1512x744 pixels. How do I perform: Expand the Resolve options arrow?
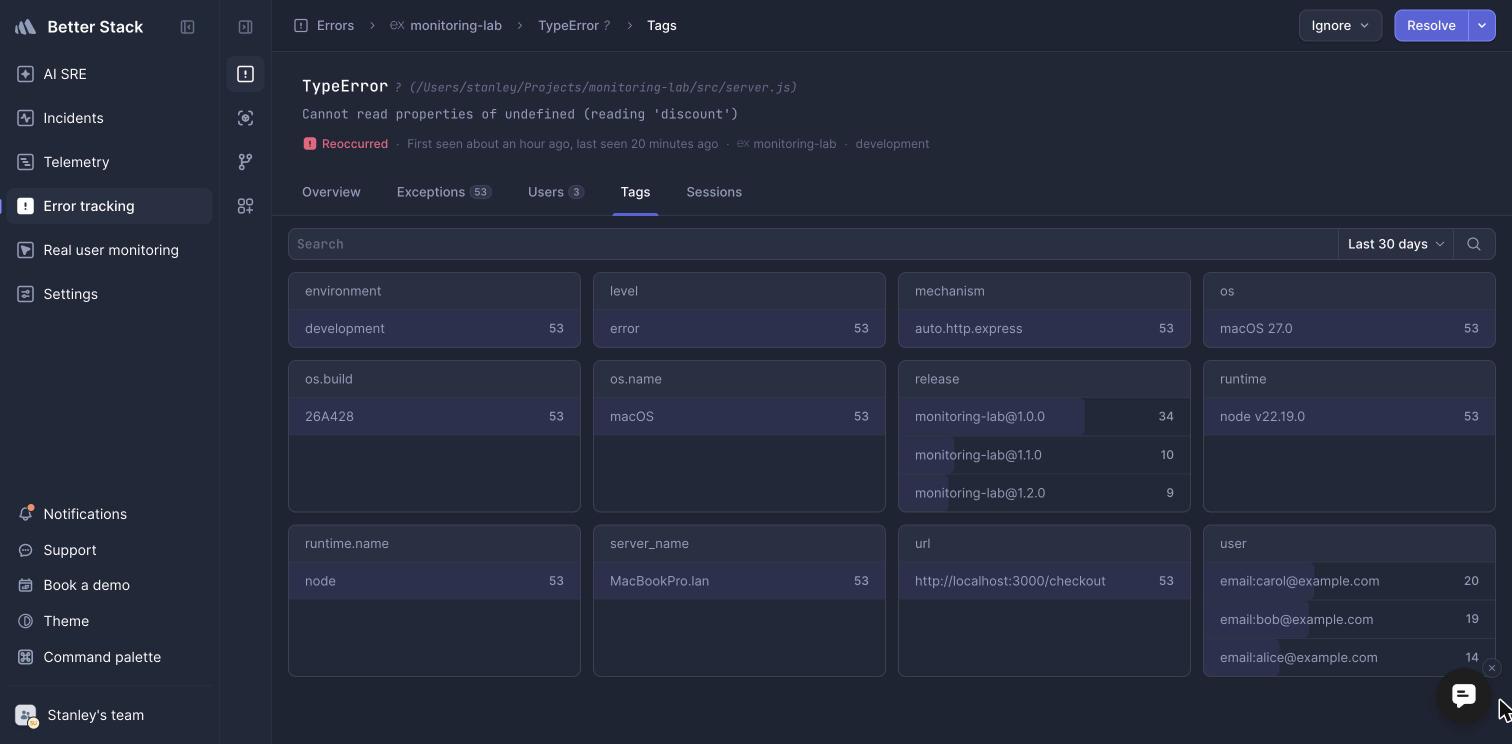click(x=1482, y=26)
